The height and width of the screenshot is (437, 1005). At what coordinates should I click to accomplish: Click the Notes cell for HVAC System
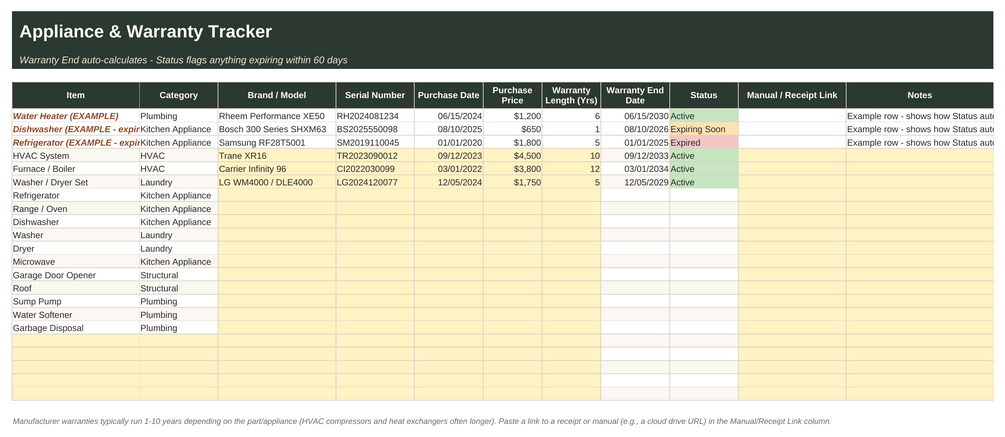[920, 156]
